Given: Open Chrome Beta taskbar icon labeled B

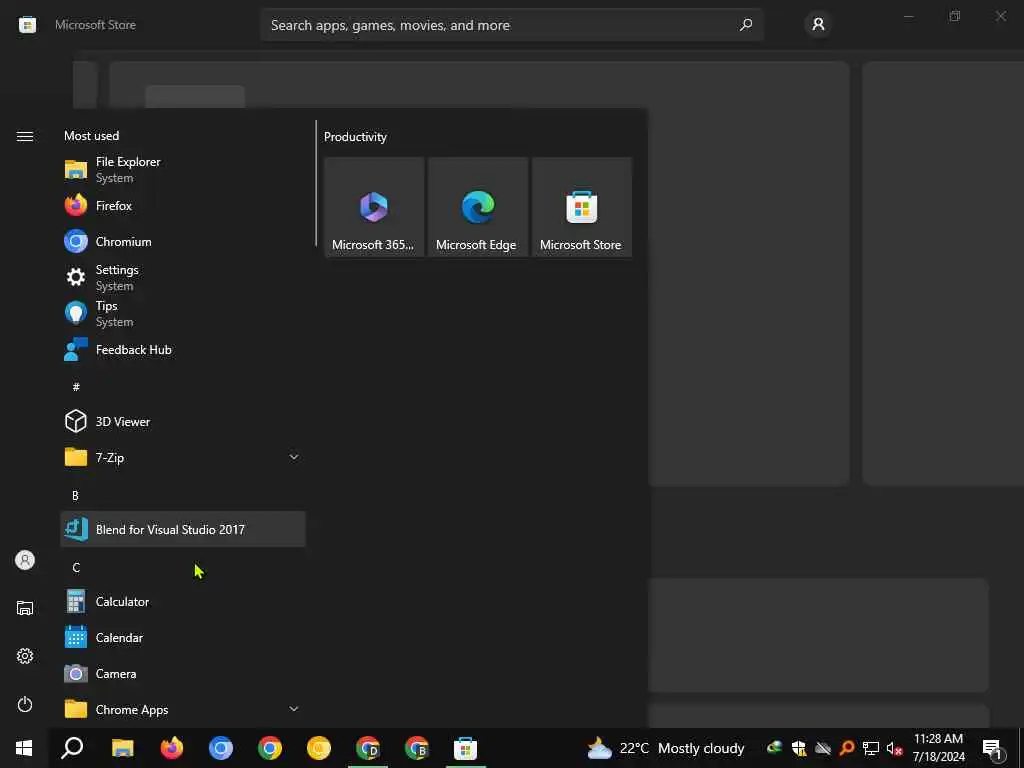Looking at the screenshot, I should tap(417, 748).
